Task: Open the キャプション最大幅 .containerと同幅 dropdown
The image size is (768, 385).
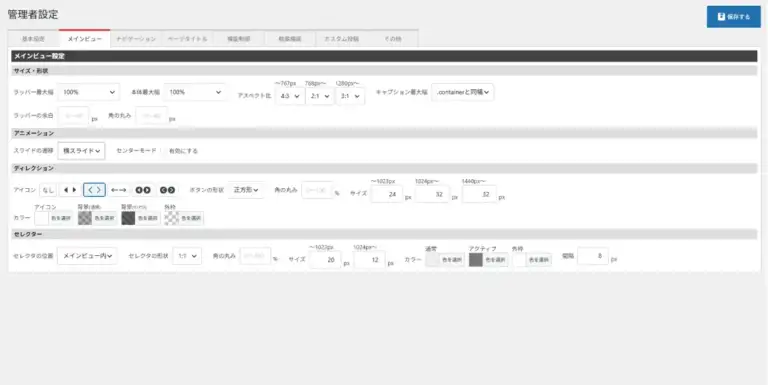Action: pyautogui.click(x=462, y=92)
